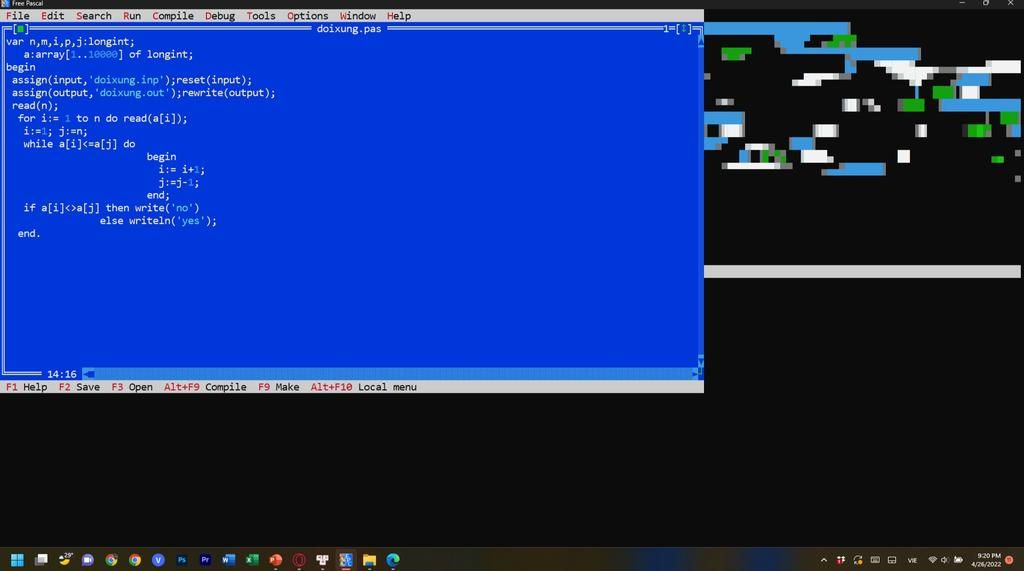Open the weather widget on taskbar
This screenshot has width=1024, height=571.
click(65, 559)
